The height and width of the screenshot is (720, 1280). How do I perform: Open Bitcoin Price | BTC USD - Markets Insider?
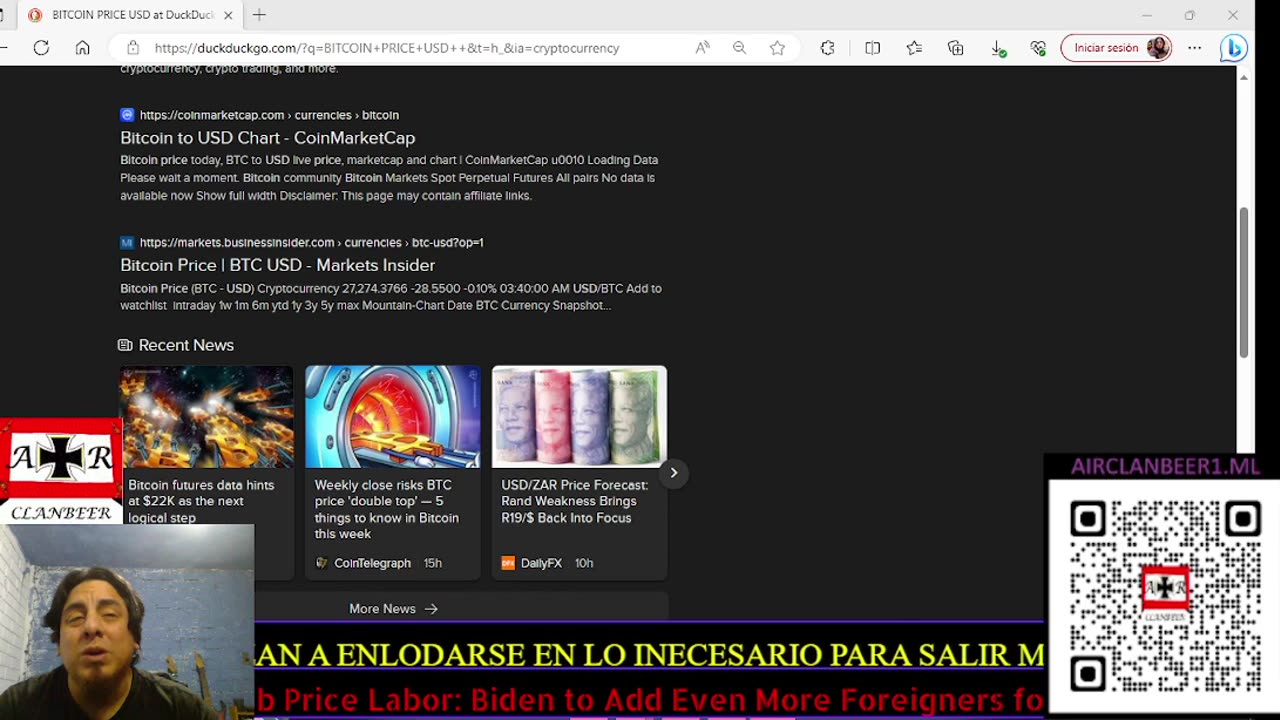277,265
